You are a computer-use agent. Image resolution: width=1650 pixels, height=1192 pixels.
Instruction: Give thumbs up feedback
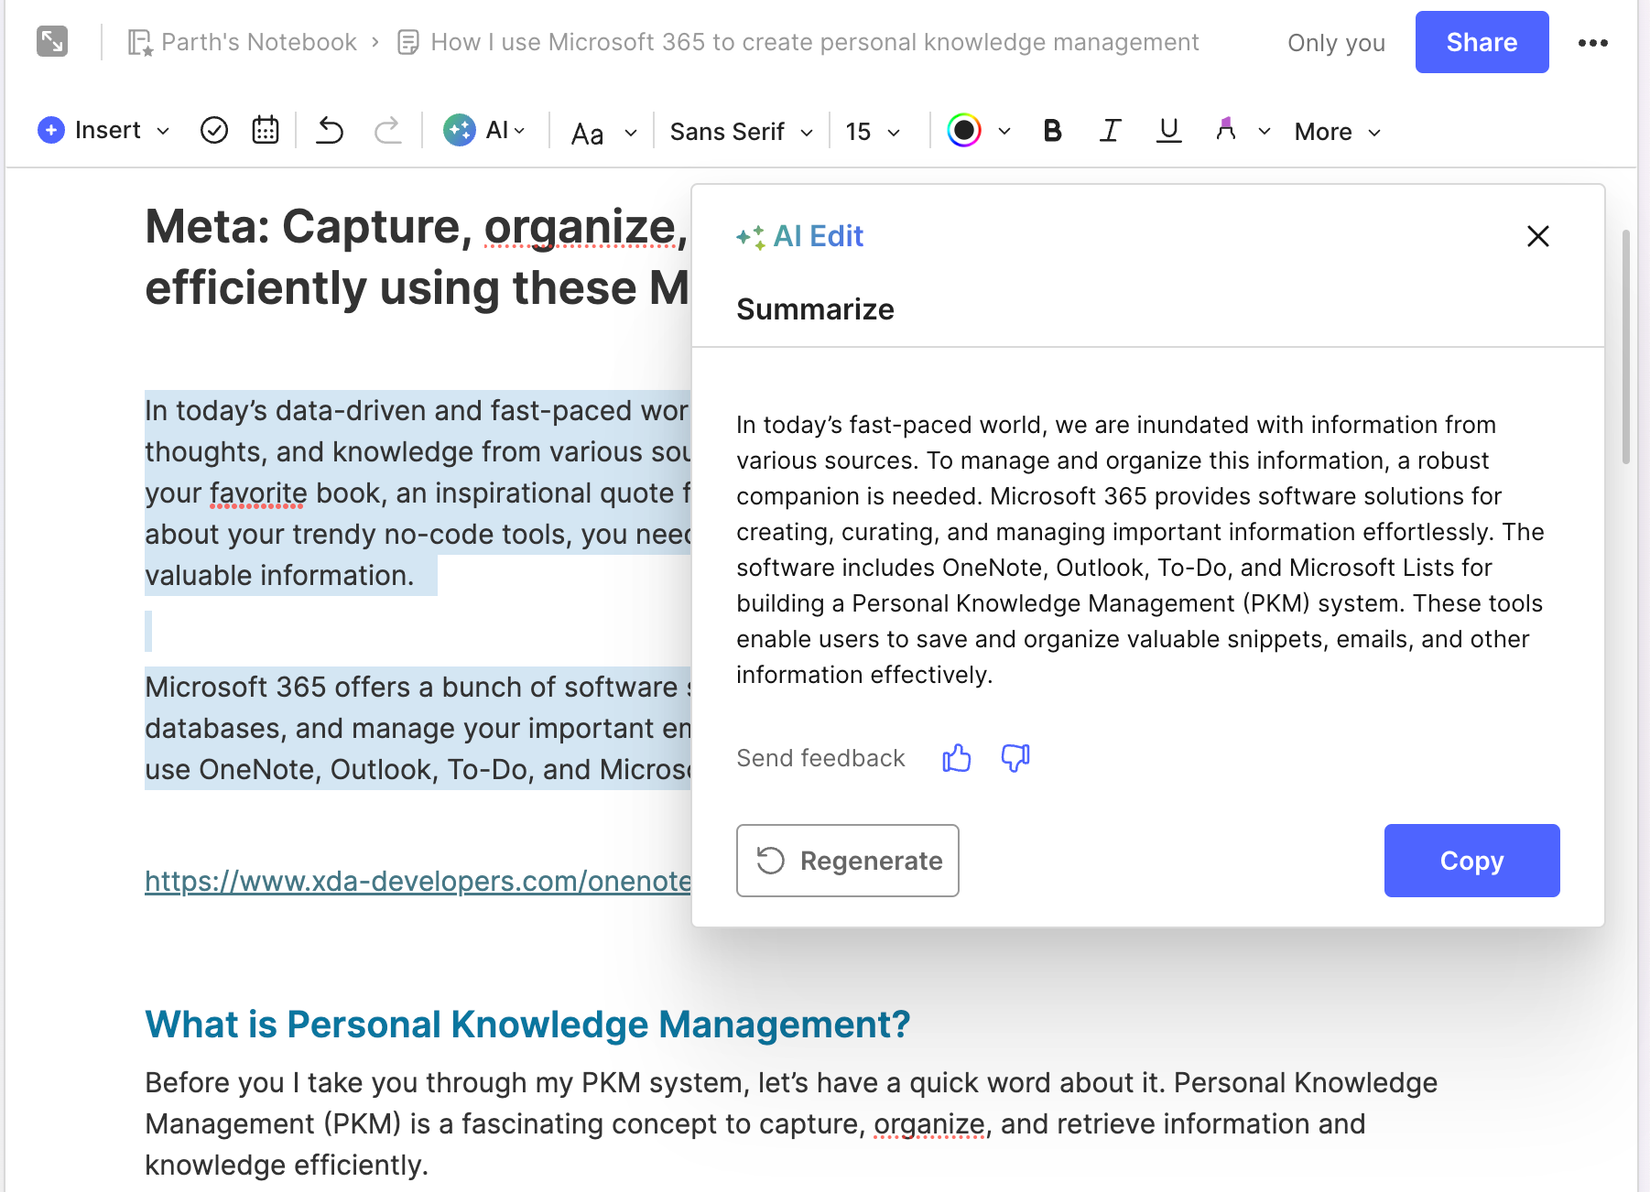[x=956, y=758]
